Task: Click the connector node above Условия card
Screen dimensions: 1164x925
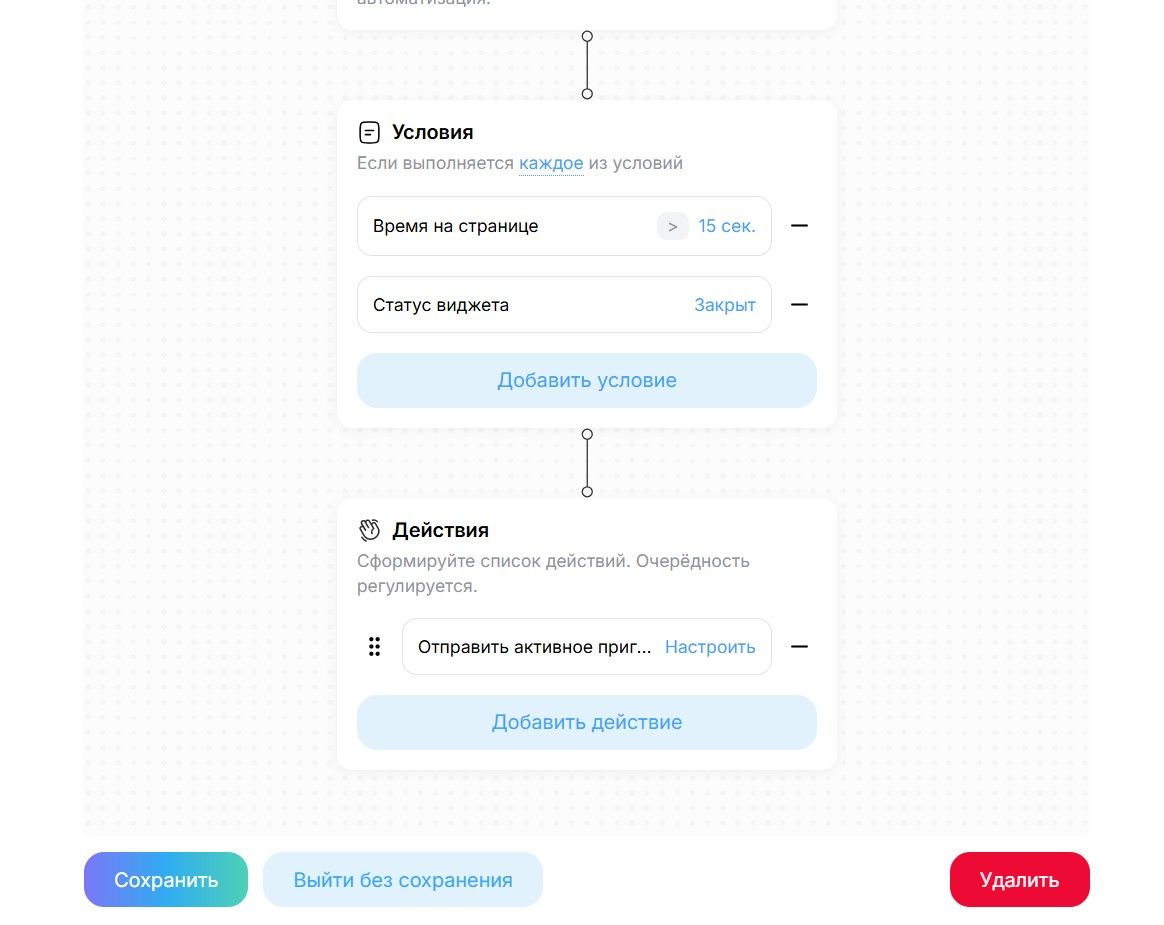Action: pos(587,94)
